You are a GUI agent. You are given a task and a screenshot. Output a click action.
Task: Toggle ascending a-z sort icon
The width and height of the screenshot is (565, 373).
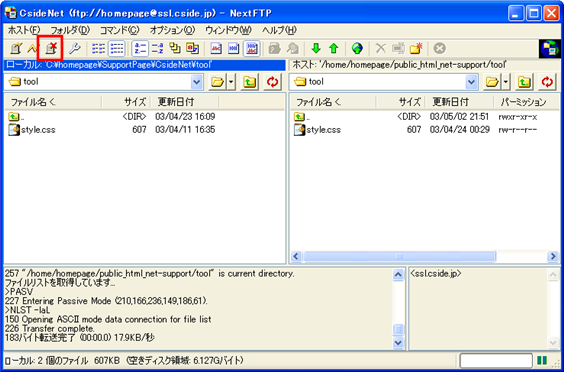click(139, 48)
